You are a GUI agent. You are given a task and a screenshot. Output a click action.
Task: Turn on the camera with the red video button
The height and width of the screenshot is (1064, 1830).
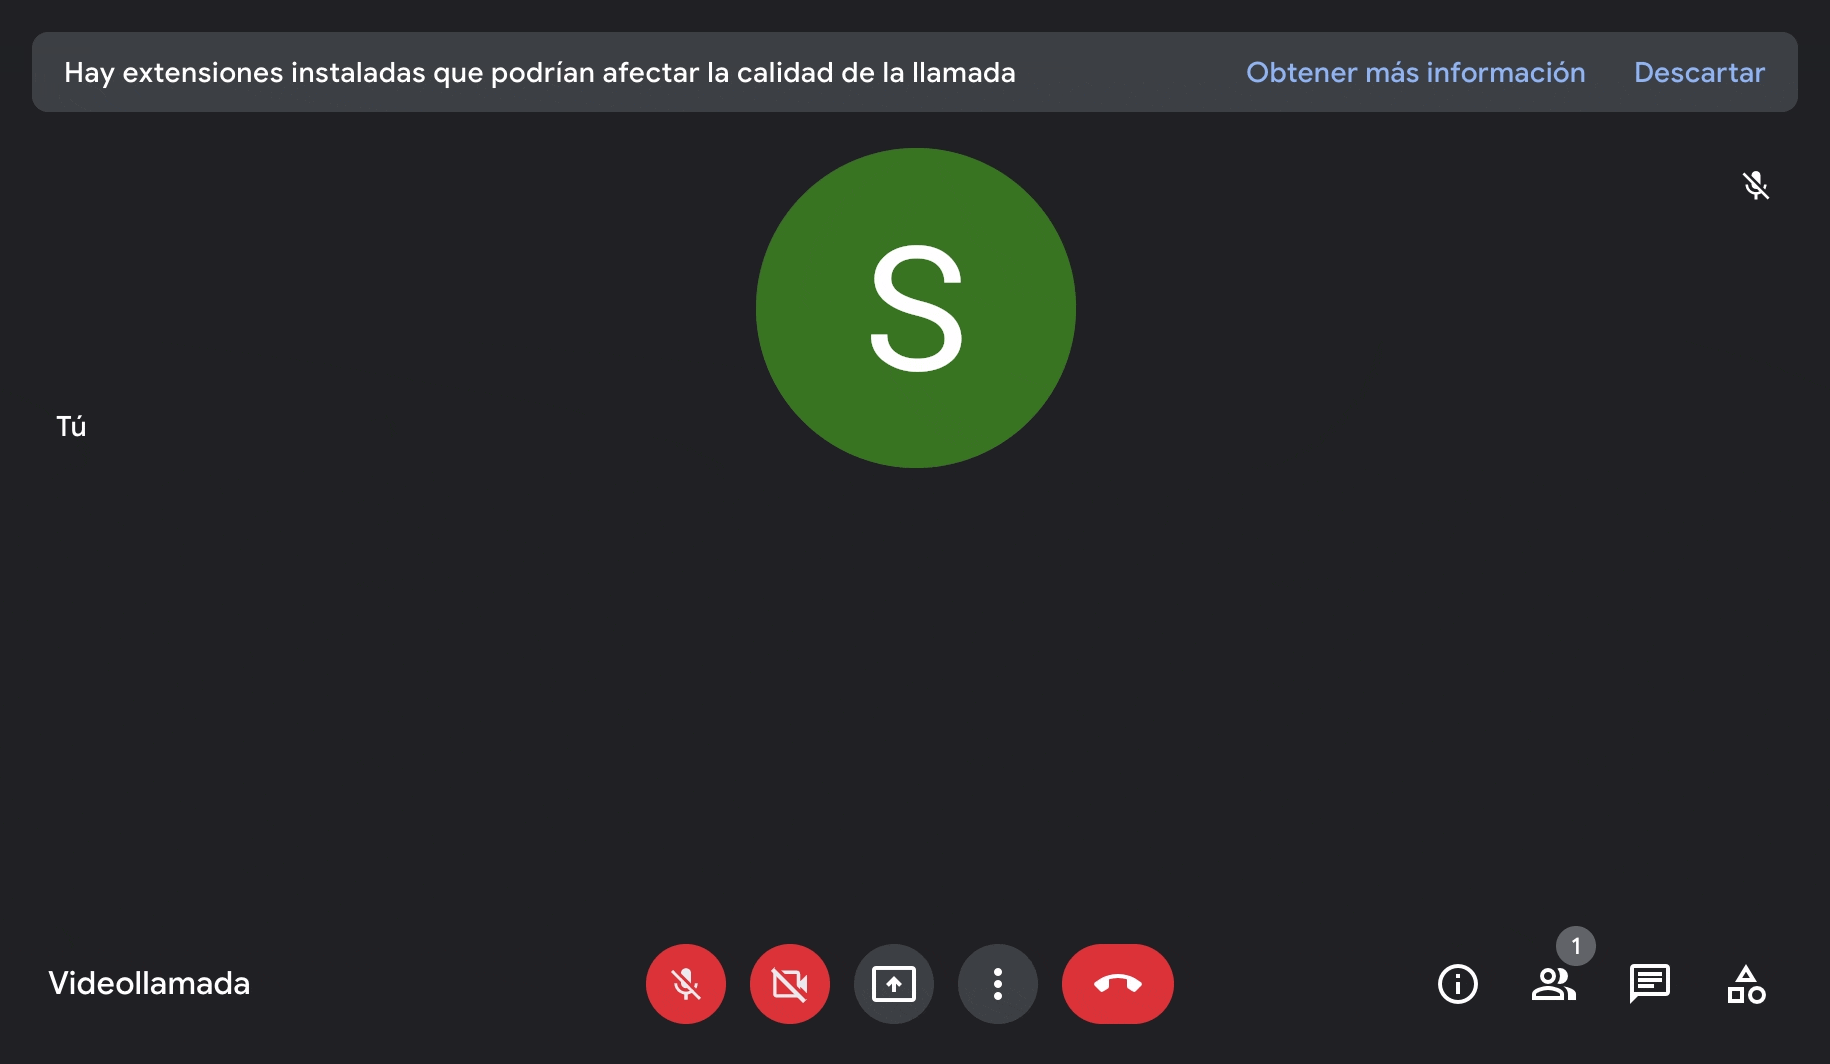790,984
